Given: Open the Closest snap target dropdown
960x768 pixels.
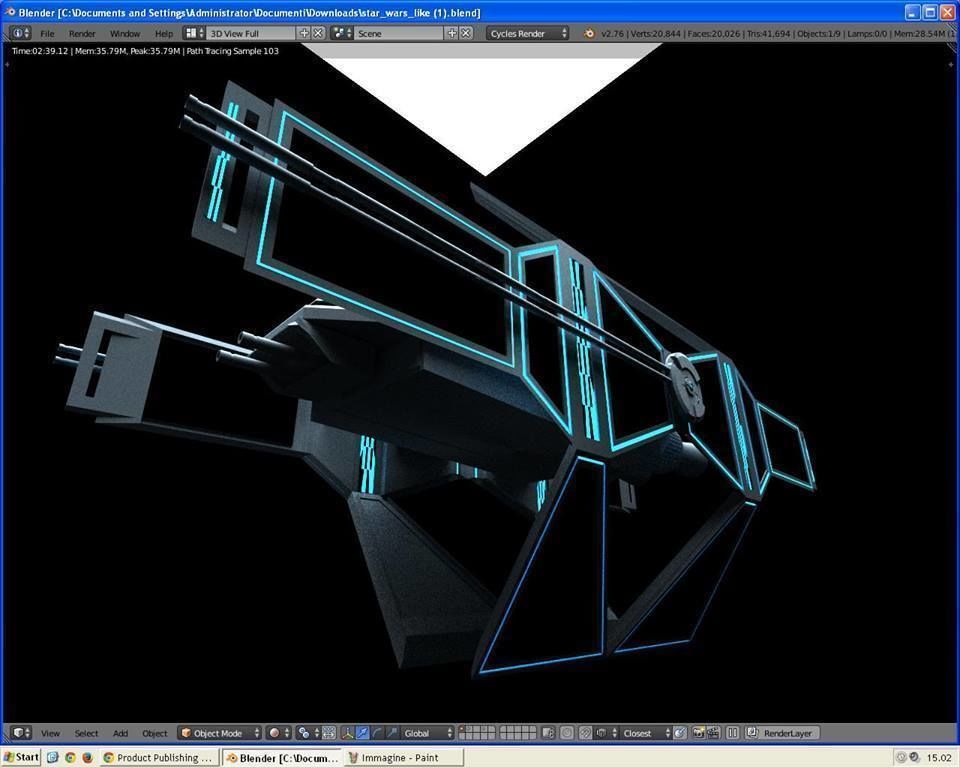Looking at the screenshot, I should tap(645, 733).
